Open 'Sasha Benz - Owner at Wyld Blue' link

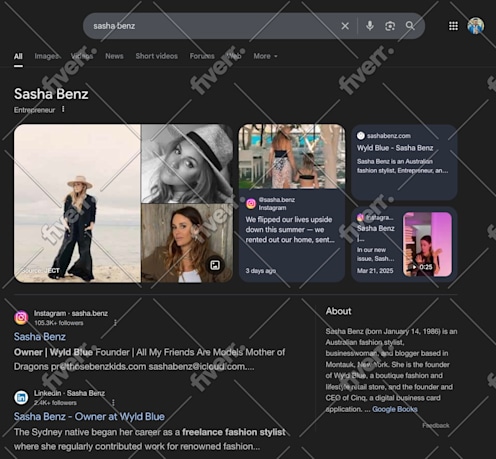pyautogui.click(x=89, y=417)
